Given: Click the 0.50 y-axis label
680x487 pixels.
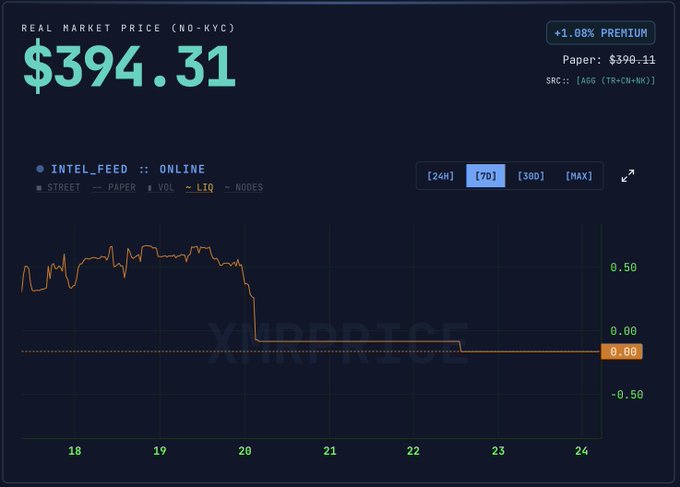Looking at the screenshot, I should click(623, 268).
